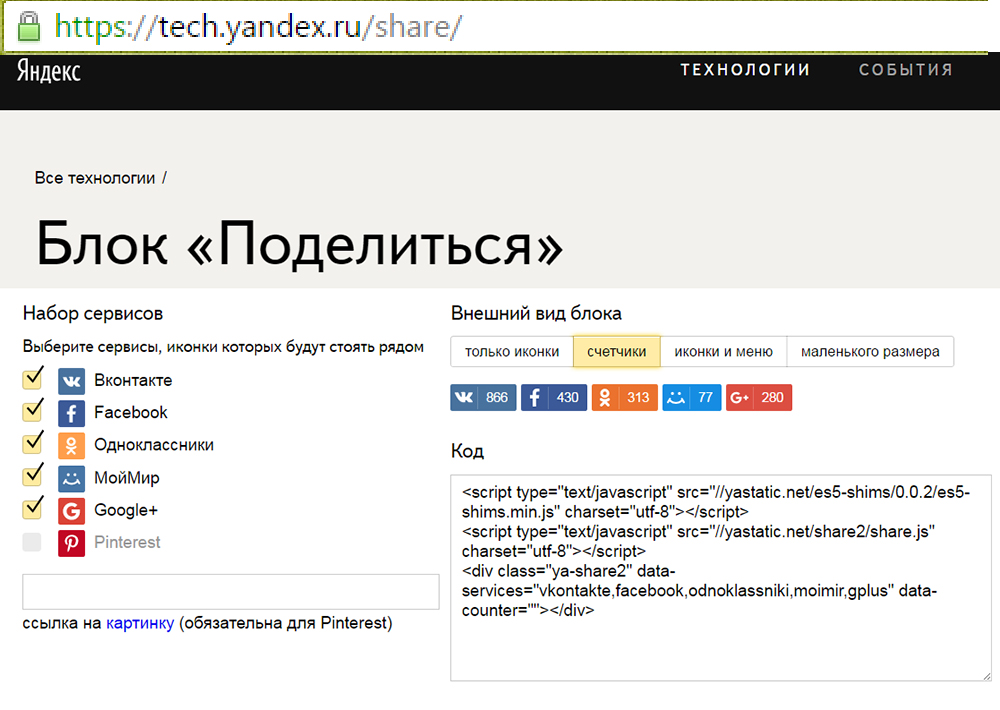Uncheck the Facebook checkbox

[x=33, y=411]
